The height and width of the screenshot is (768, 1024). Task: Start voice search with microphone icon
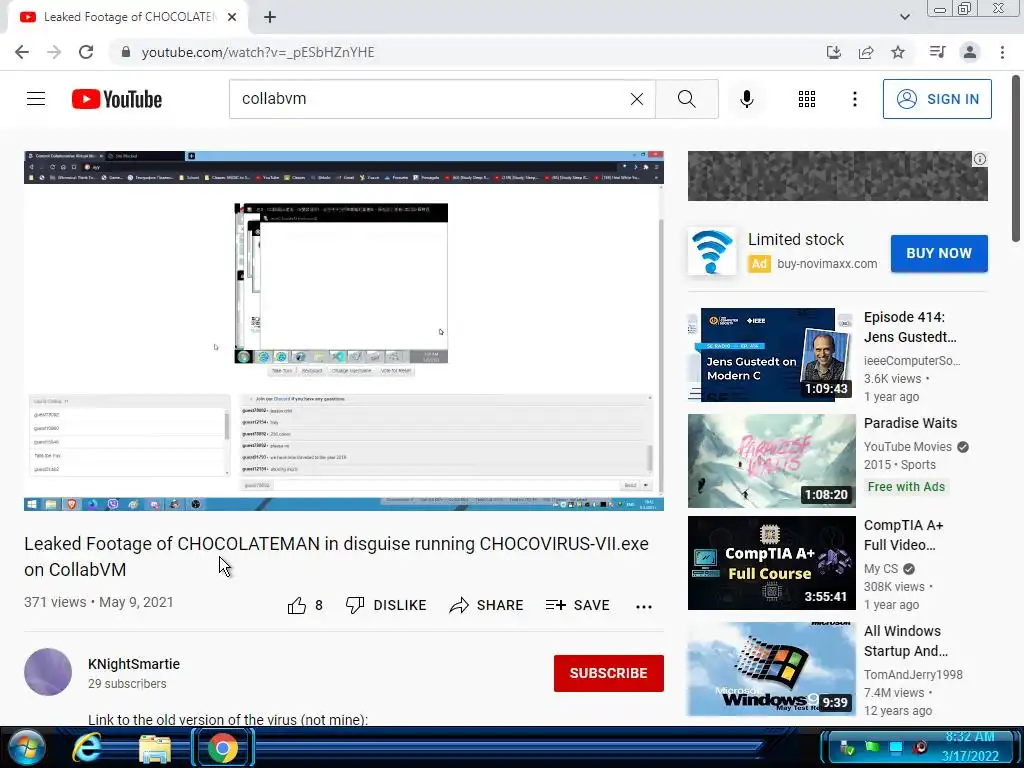746,99
